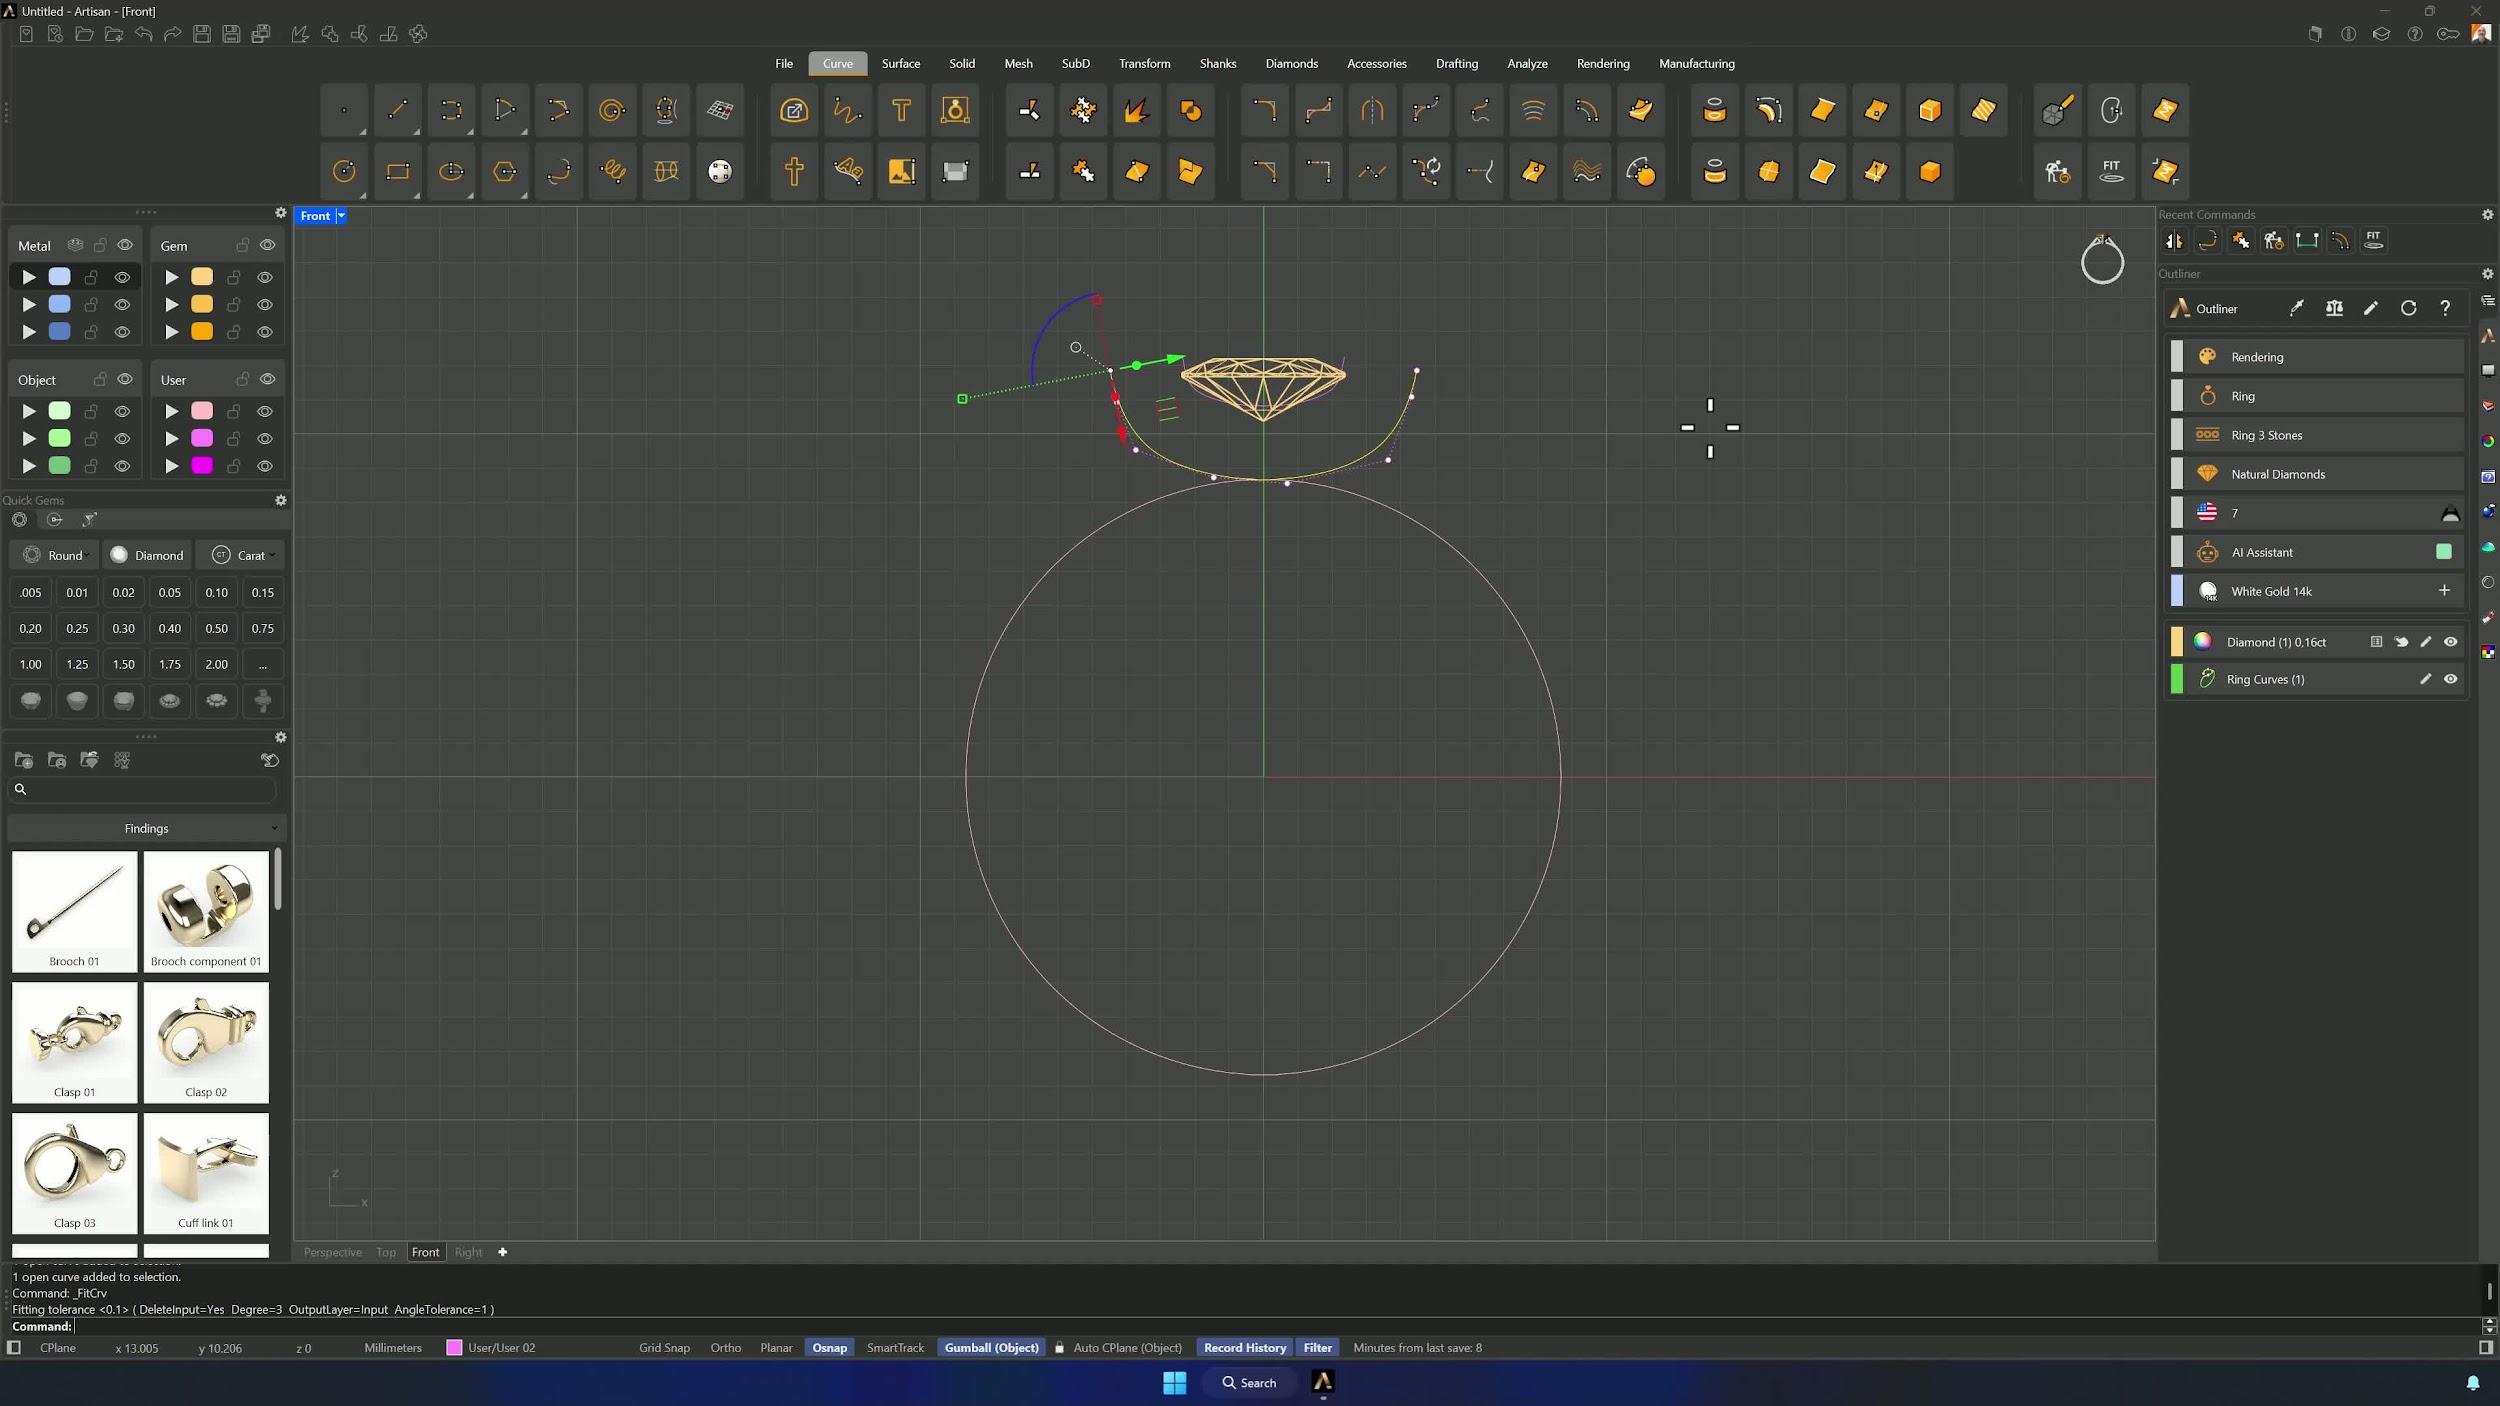
Task: Toggle Ortho mode in status bar
Action: (x=726, y=1348)
